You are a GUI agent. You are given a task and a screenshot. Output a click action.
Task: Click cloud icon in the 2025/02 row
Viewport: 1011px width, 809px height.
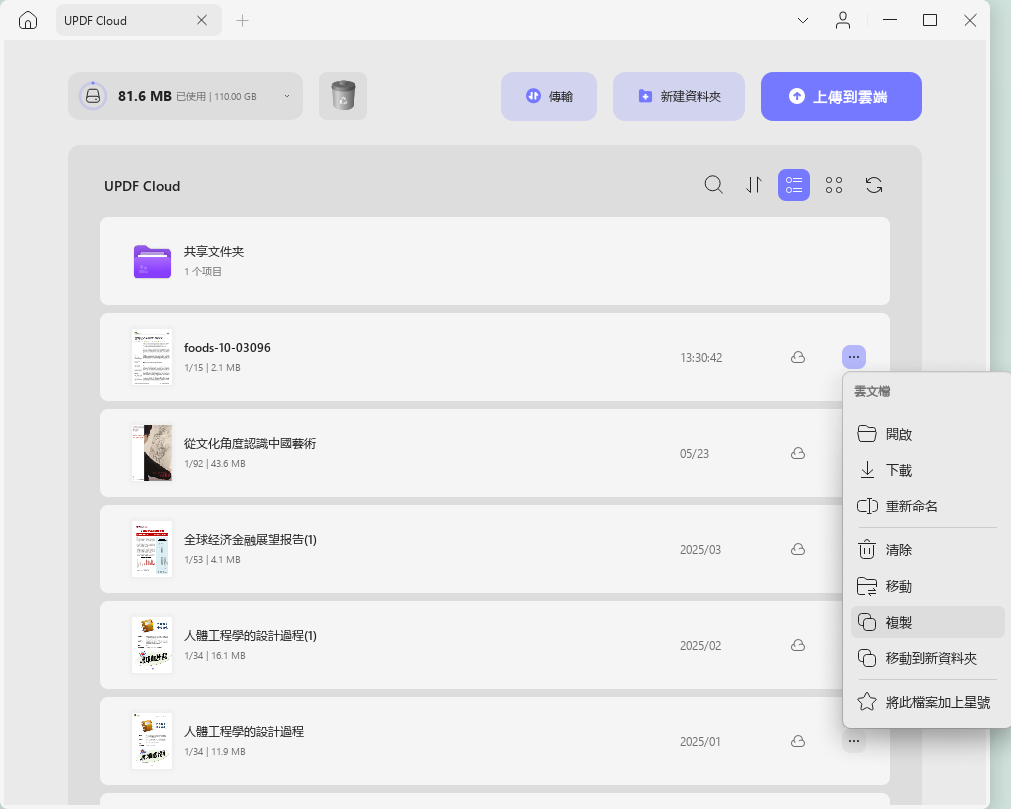pyautogui.click(x=798, y=645)
